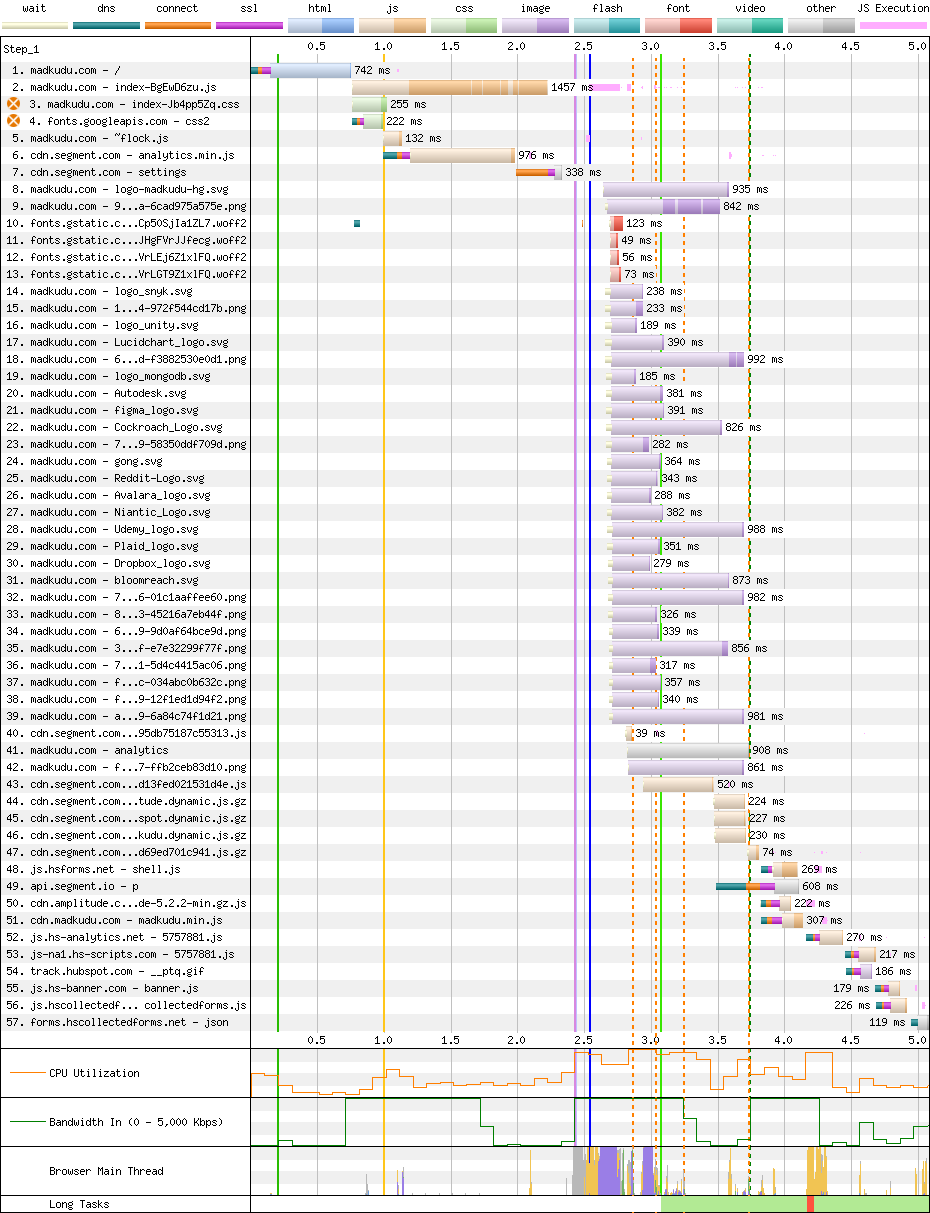Screen dimensions: 930x1213
Task: Select the JS Execution legend swatch
Action: (x=893, y=24)
